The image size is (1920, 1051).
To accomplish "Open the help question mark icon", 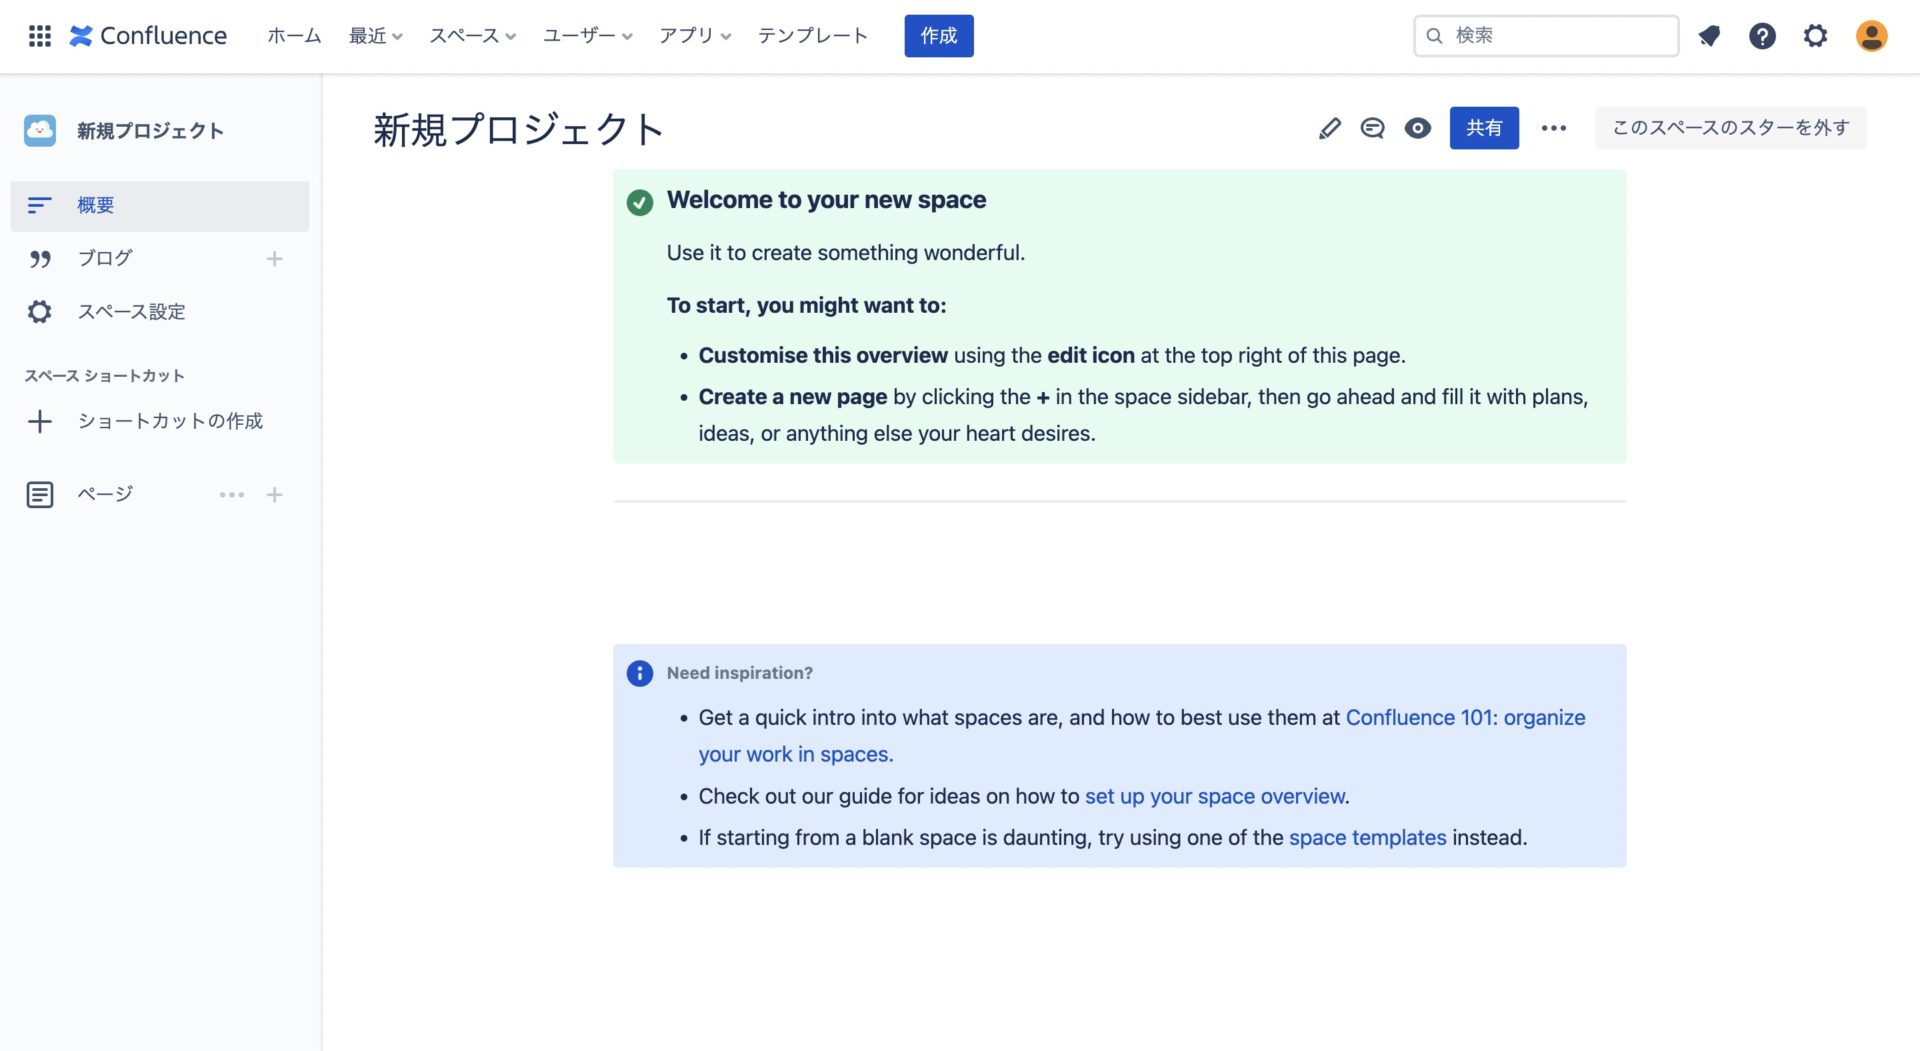I will (1762, 36).
